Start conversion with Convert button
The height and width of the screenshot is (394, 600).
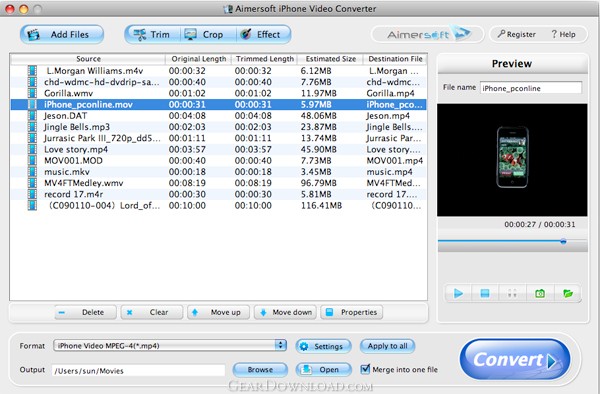tap(515, 359)
